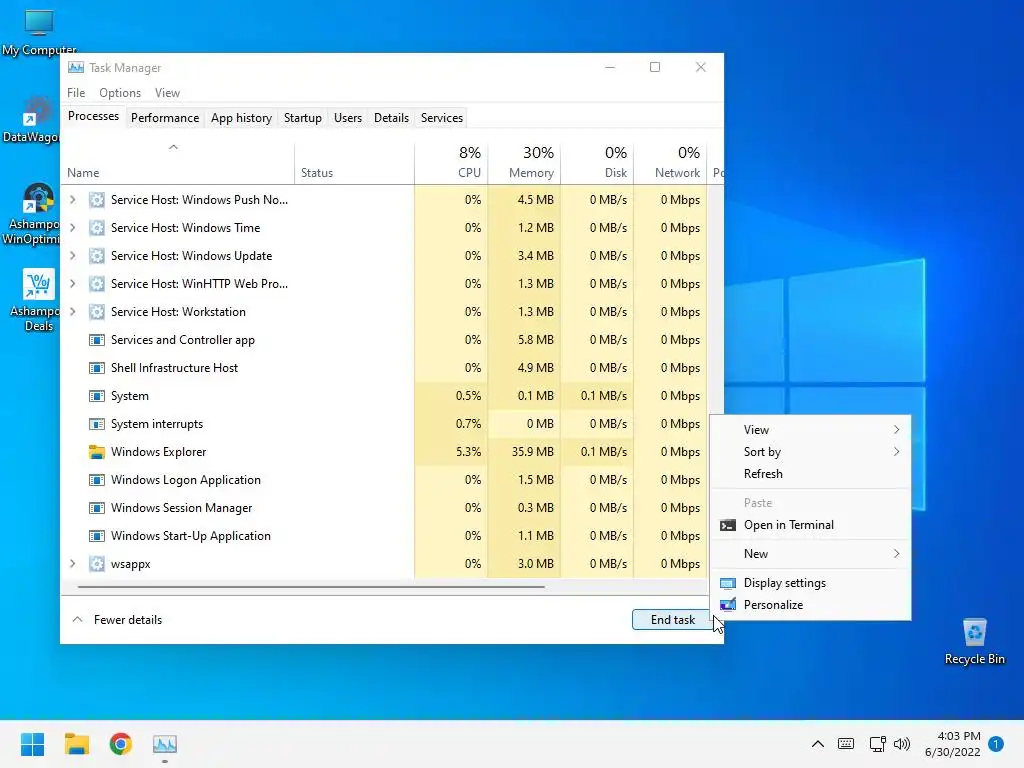This screenshot has width=1024, height=768.
Task: Select the My Computer desktop icon
Action: pos(39,33)
